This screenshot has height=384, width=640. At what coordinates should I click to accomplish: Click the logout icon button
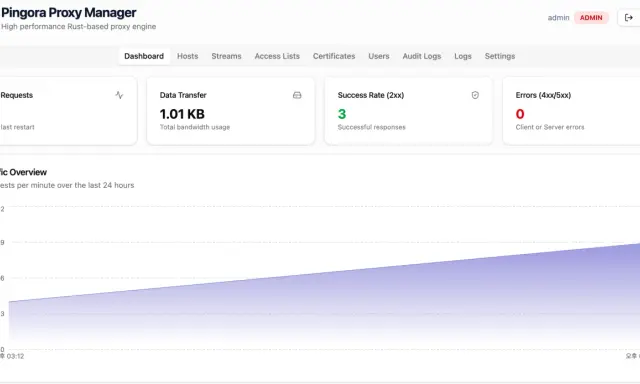pyautogui.click(x=629, y=18)
